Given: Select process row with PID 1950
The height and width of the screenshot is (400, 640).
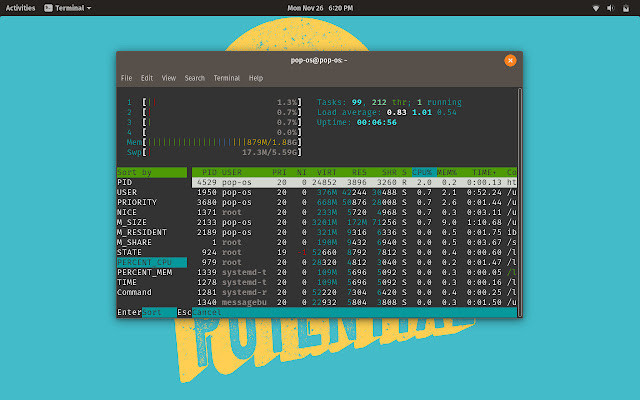Looking at the screenshot, I should pyautogui.click(x=354, y=192).
